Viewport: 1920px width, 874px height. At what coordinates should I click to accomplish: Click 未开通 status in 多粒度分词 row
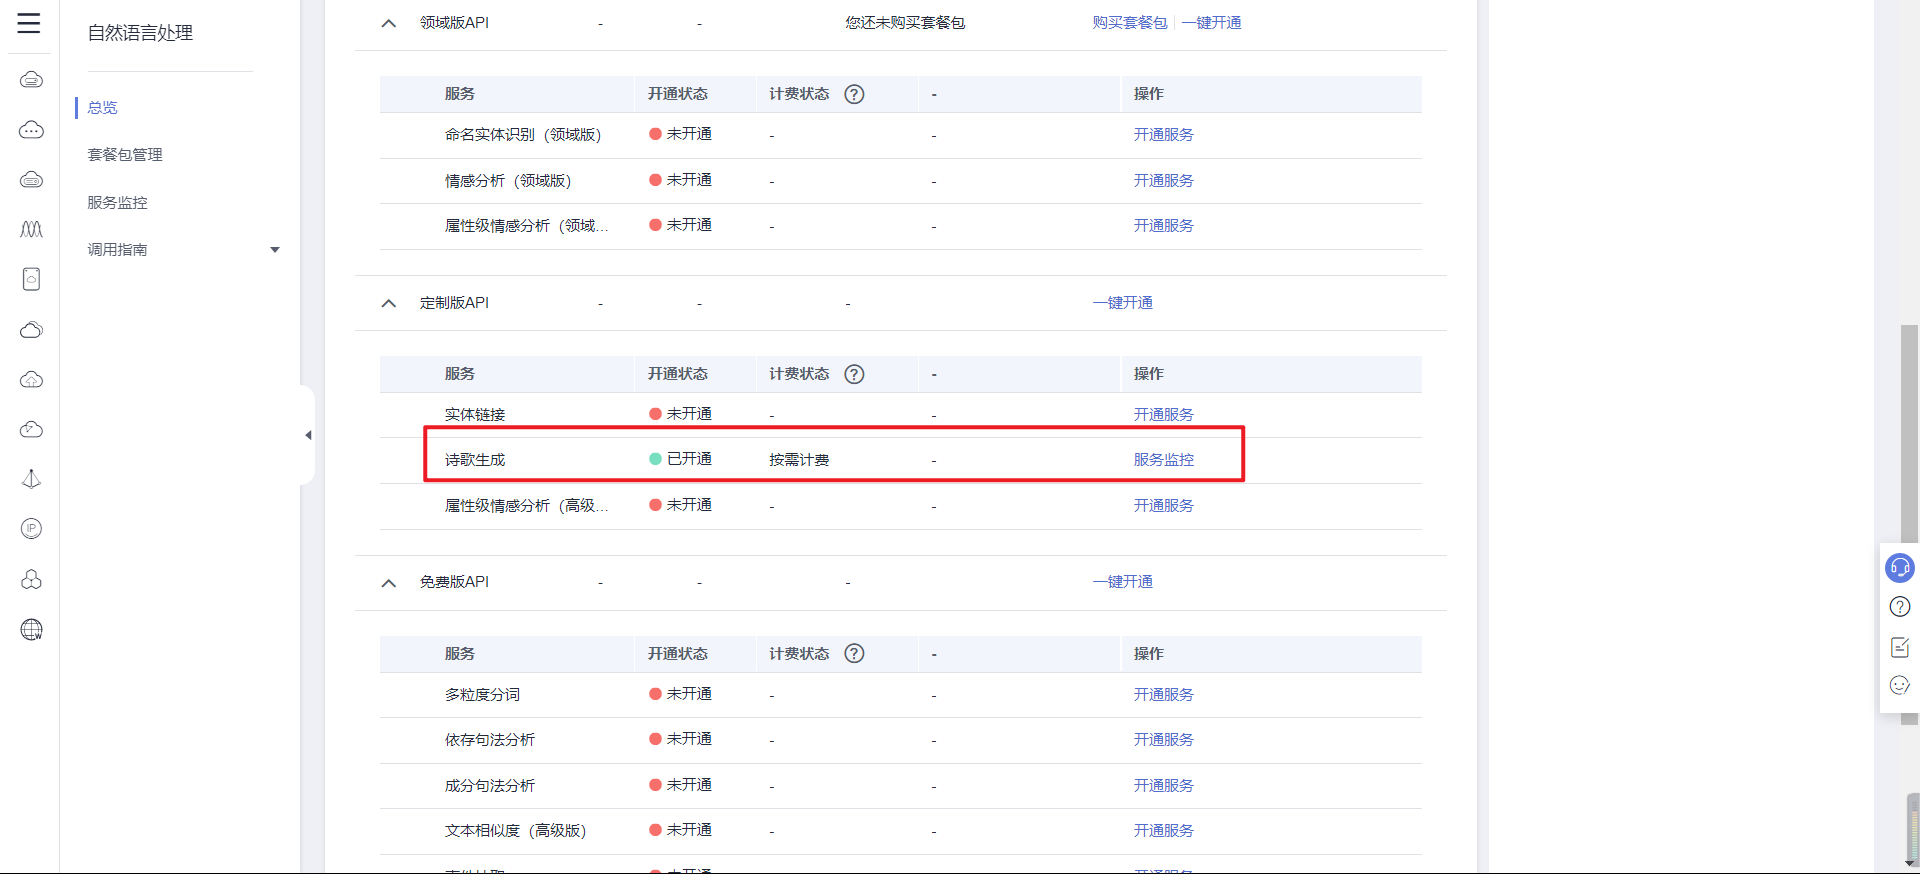pyautogui.click(x=680, y=694)
